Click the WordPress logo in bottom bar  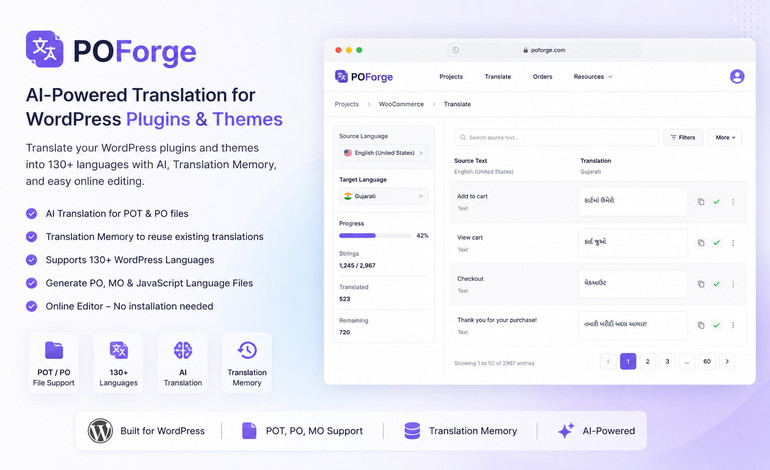(100, 431)
